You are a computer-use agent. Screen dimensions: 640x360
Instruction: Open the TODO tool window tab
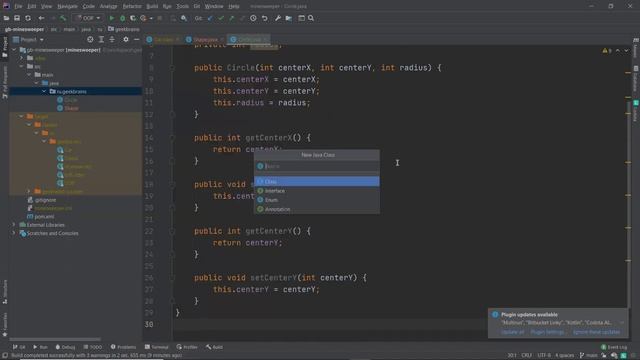(x=93, y=347)
